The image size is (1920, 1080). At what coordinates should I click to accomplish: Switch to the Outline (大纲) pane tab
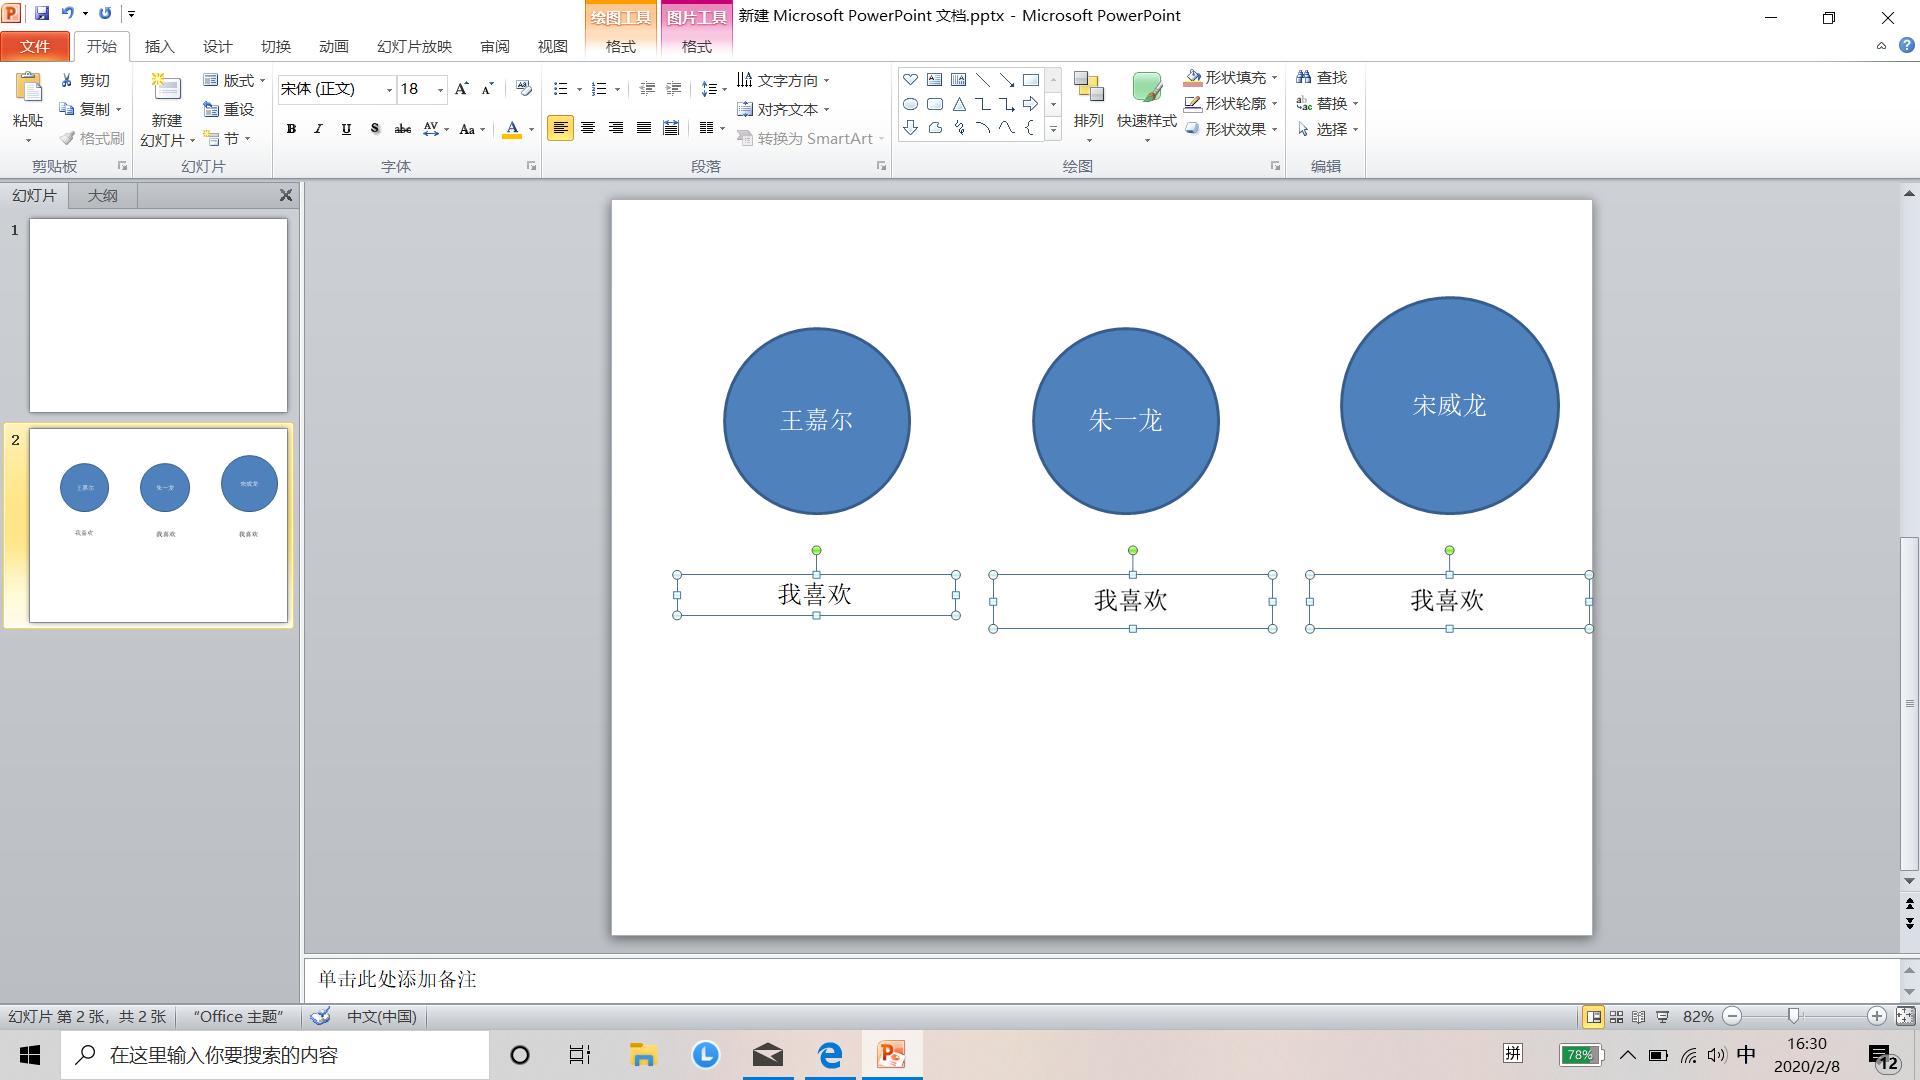tap(102, 195)
